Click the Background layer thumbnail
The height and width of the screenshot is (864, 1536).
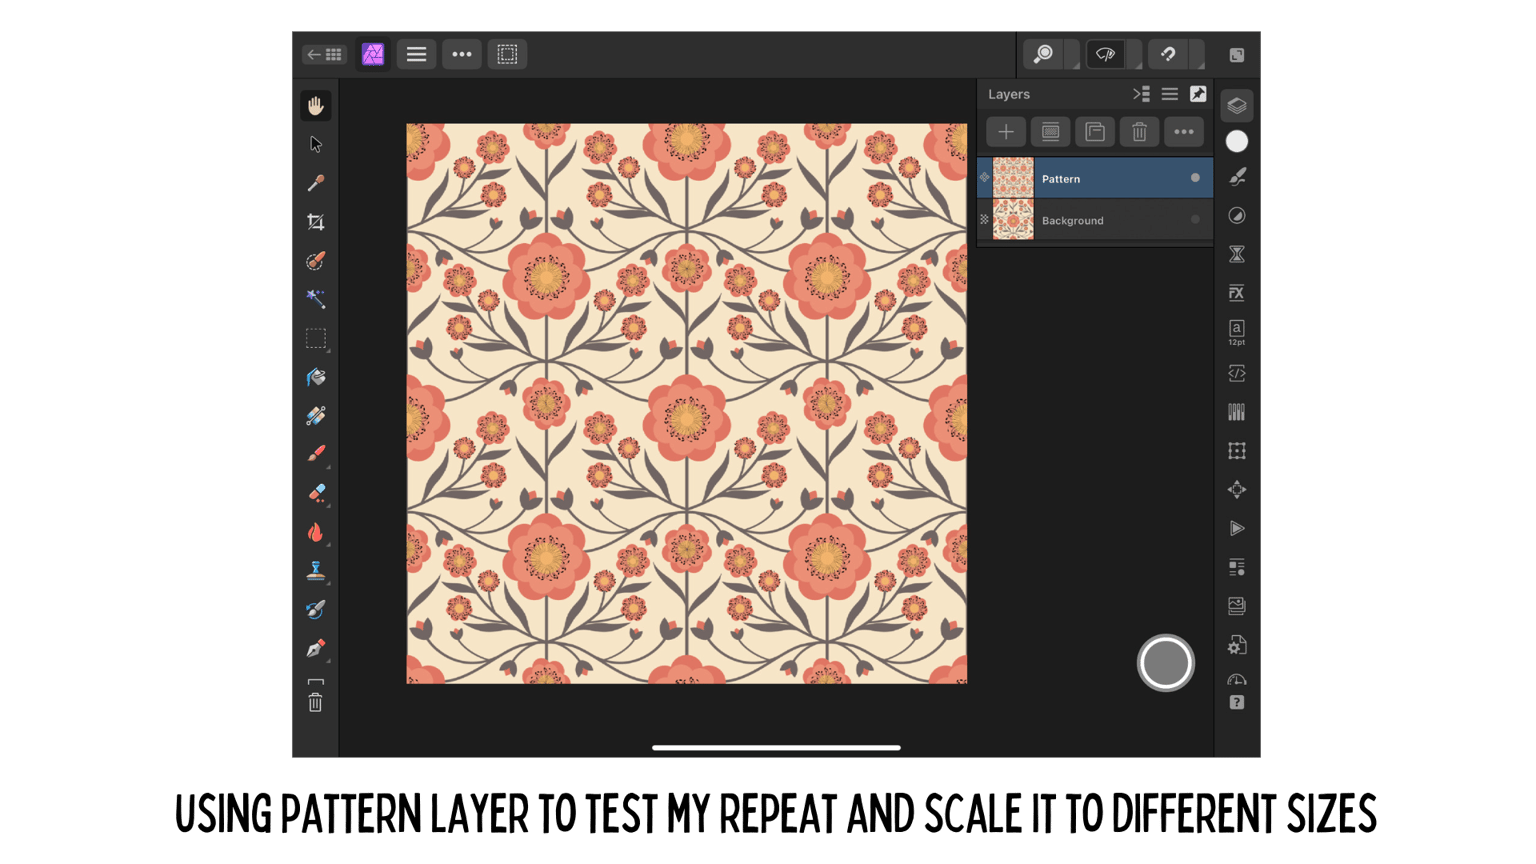(1013, 220)
